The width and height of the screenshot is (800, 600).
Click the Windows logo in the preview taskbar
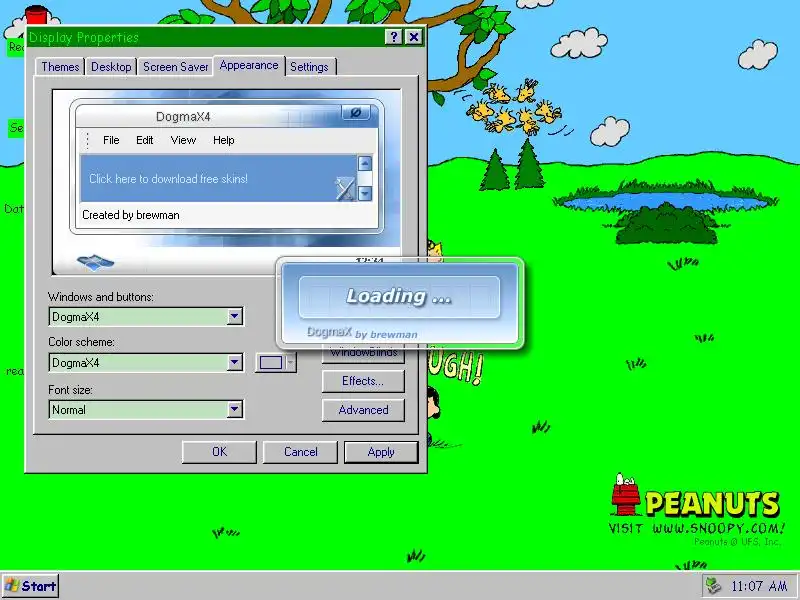click(95, 262)
